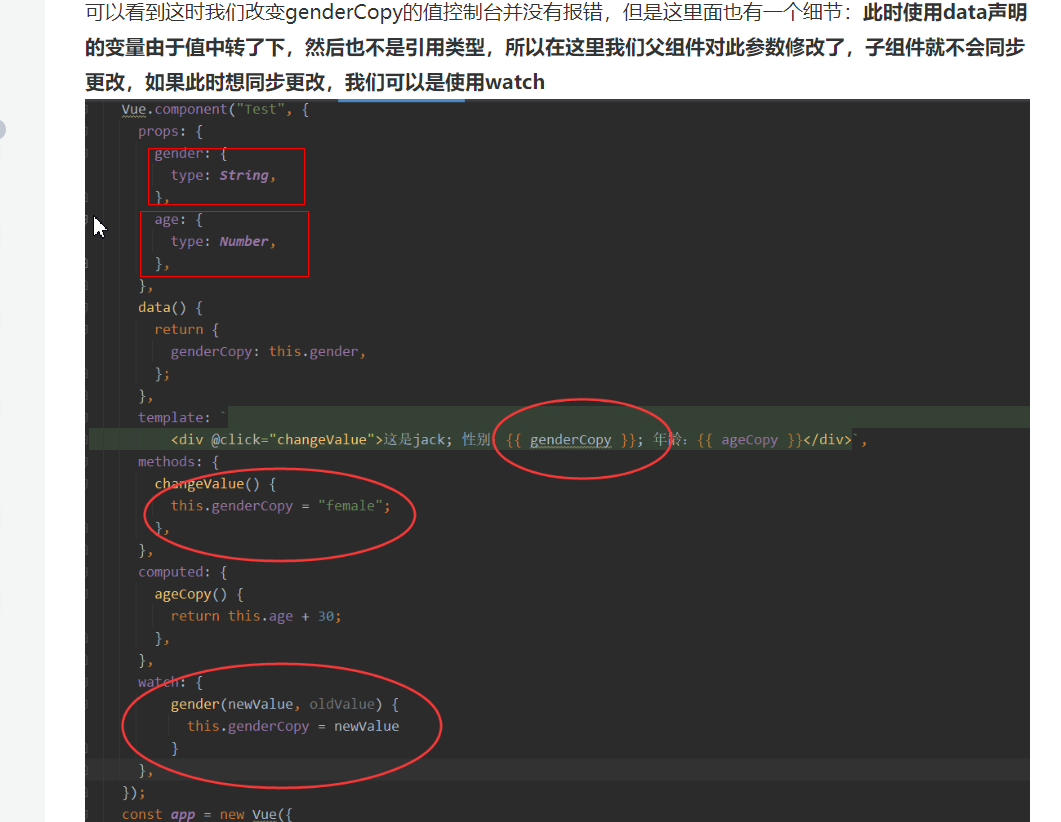This screenshot has width=1061, height=822.
Task: Click "{{ ageCopy }}" inside the template string
Action: [x=749, y=440]
